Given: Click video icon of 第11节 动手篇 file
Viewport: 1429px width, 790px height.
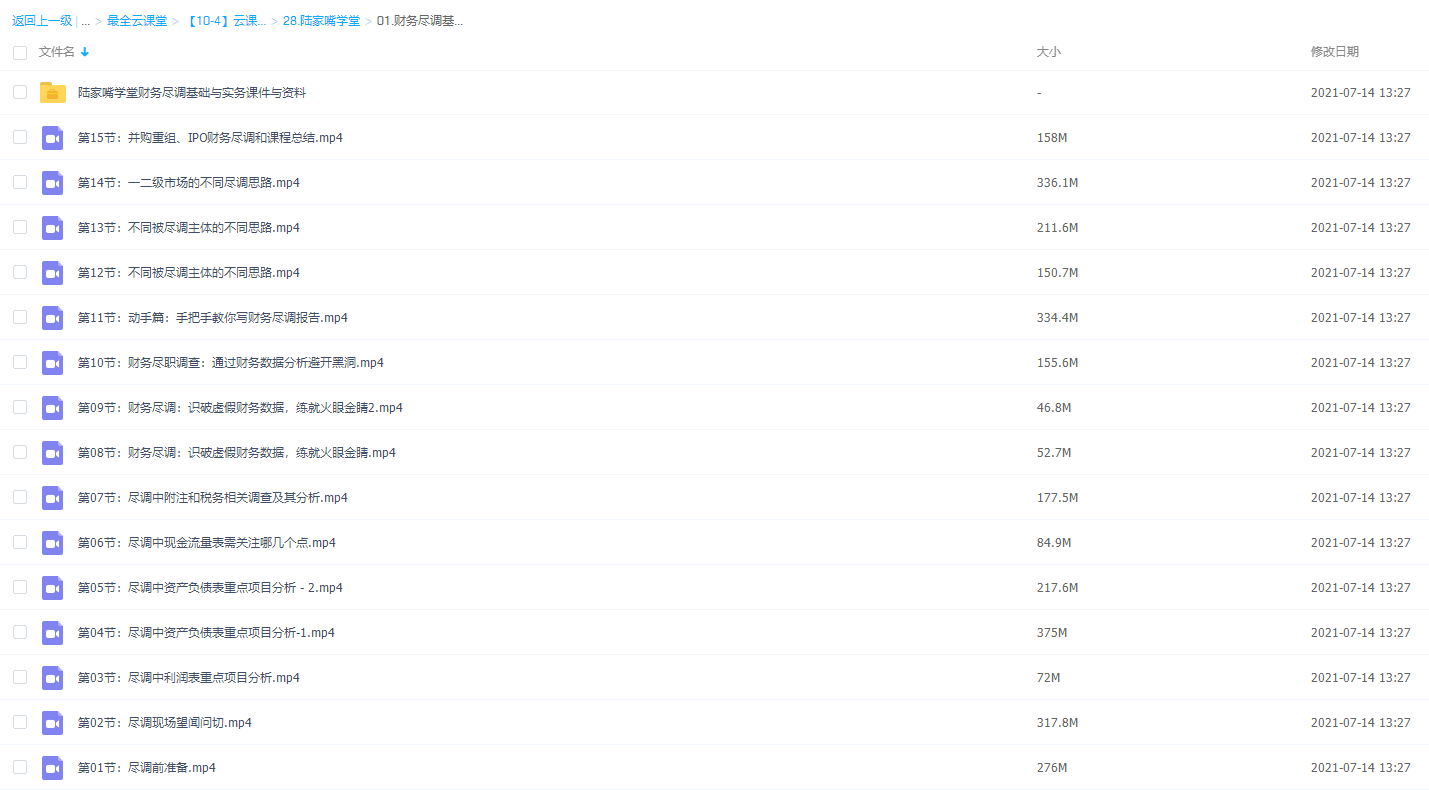Looking at the screenshot, I should (53, 318).
